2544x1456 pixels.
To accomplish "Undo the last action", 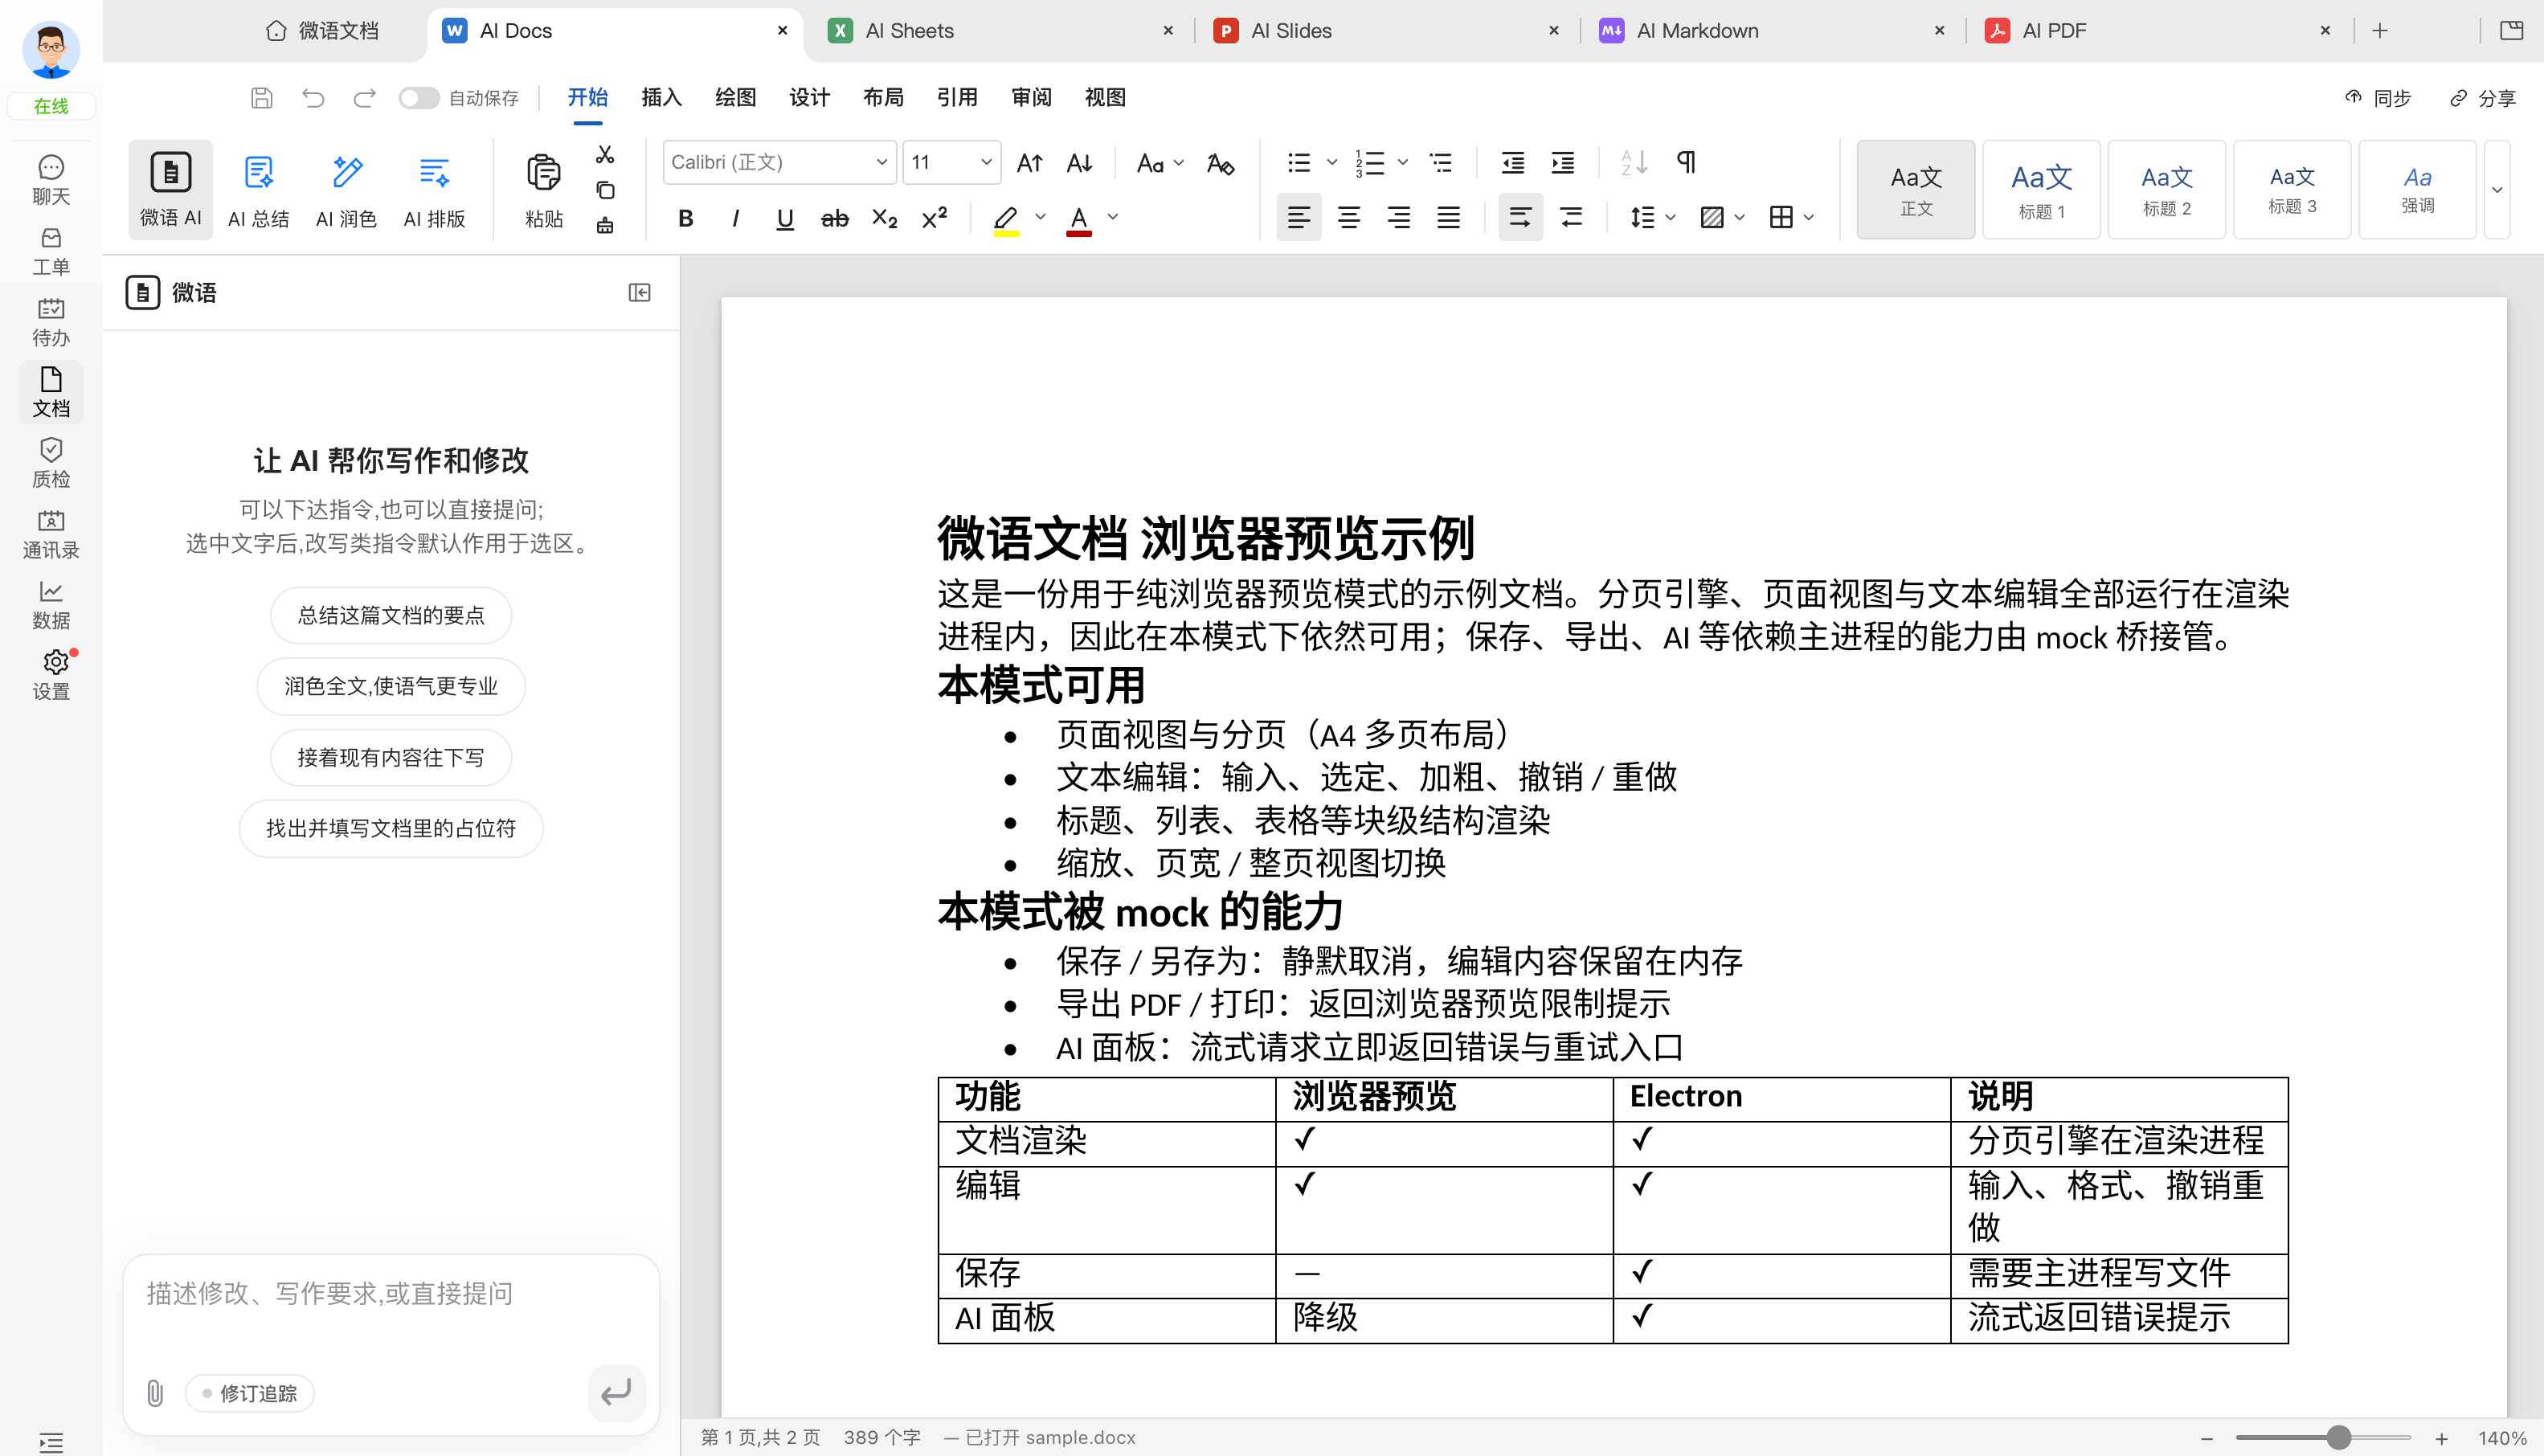I will click(313, 98).
